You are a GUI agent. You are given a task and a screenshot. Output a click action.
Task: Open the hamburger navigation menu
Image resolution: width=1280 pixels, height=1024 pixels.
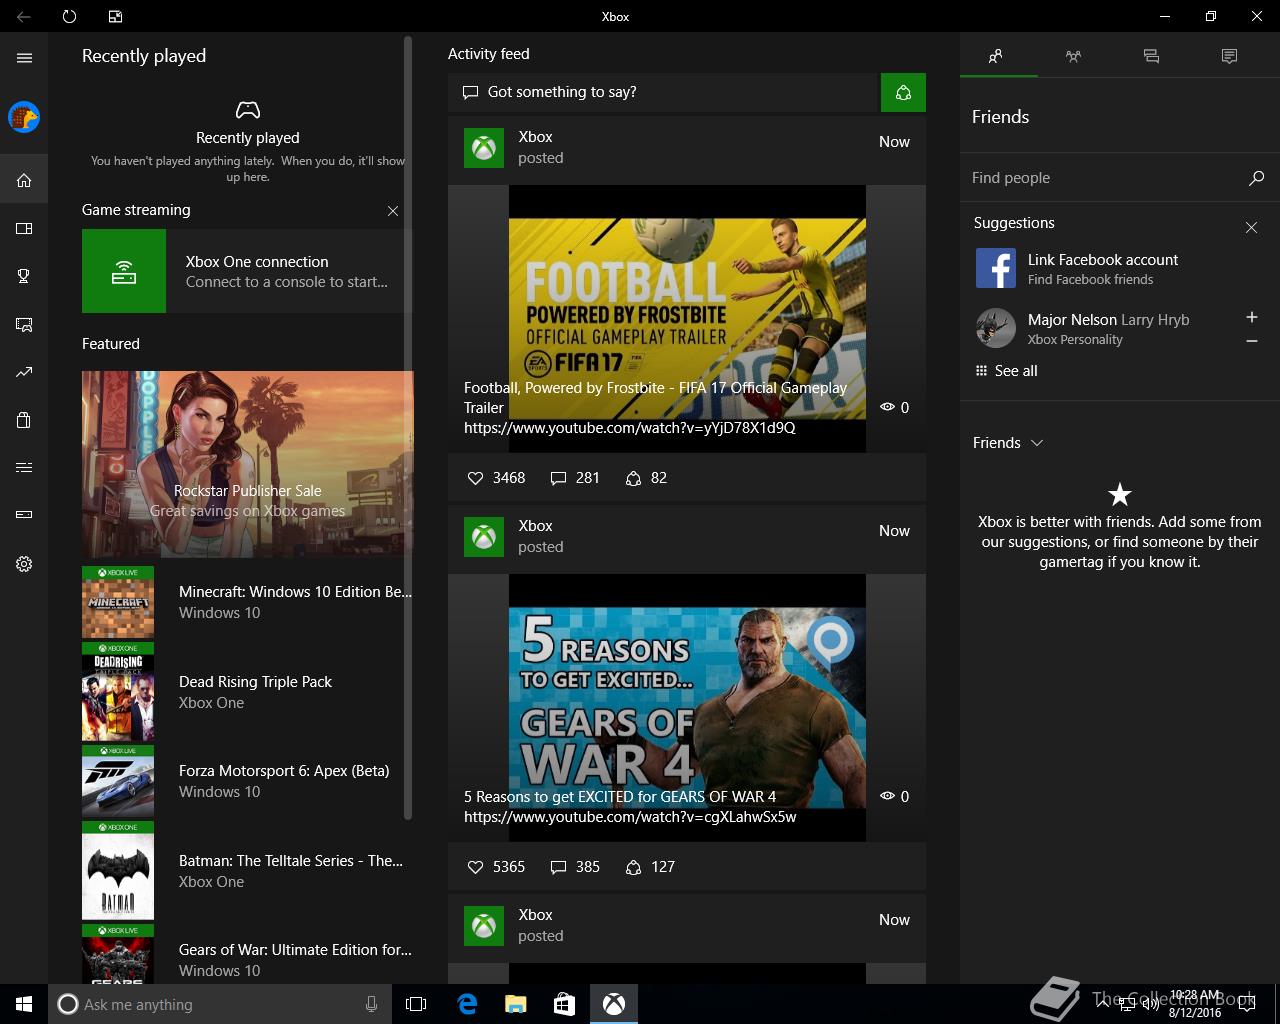pos(24,58)
